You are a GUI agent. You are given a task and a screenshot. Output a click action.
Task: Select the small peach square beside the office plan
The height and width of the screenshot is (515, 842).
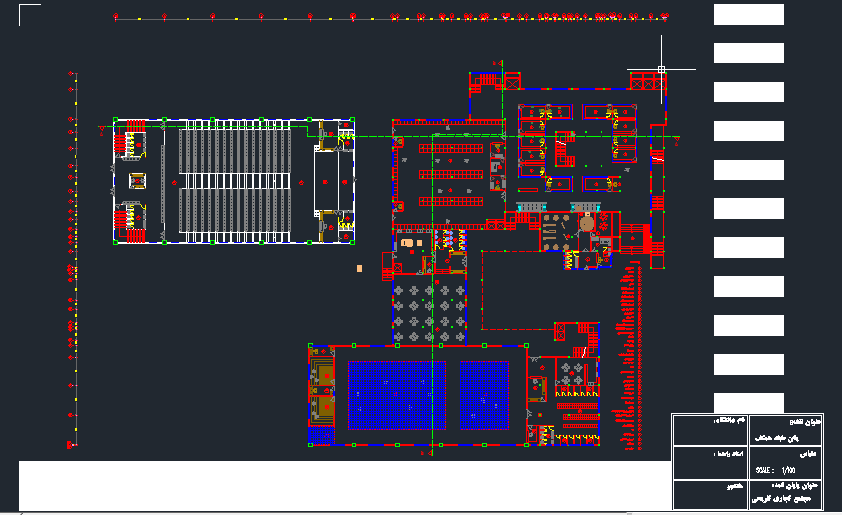[359, 268]
